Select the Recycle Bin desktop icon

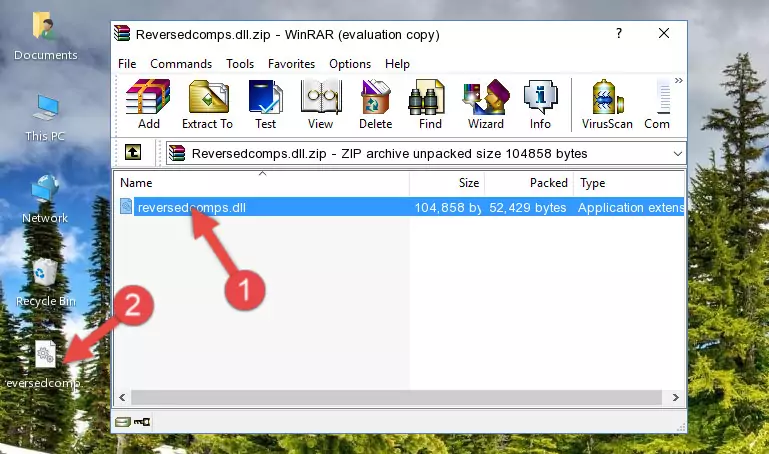pyautogui.click(x=46, y=282)
